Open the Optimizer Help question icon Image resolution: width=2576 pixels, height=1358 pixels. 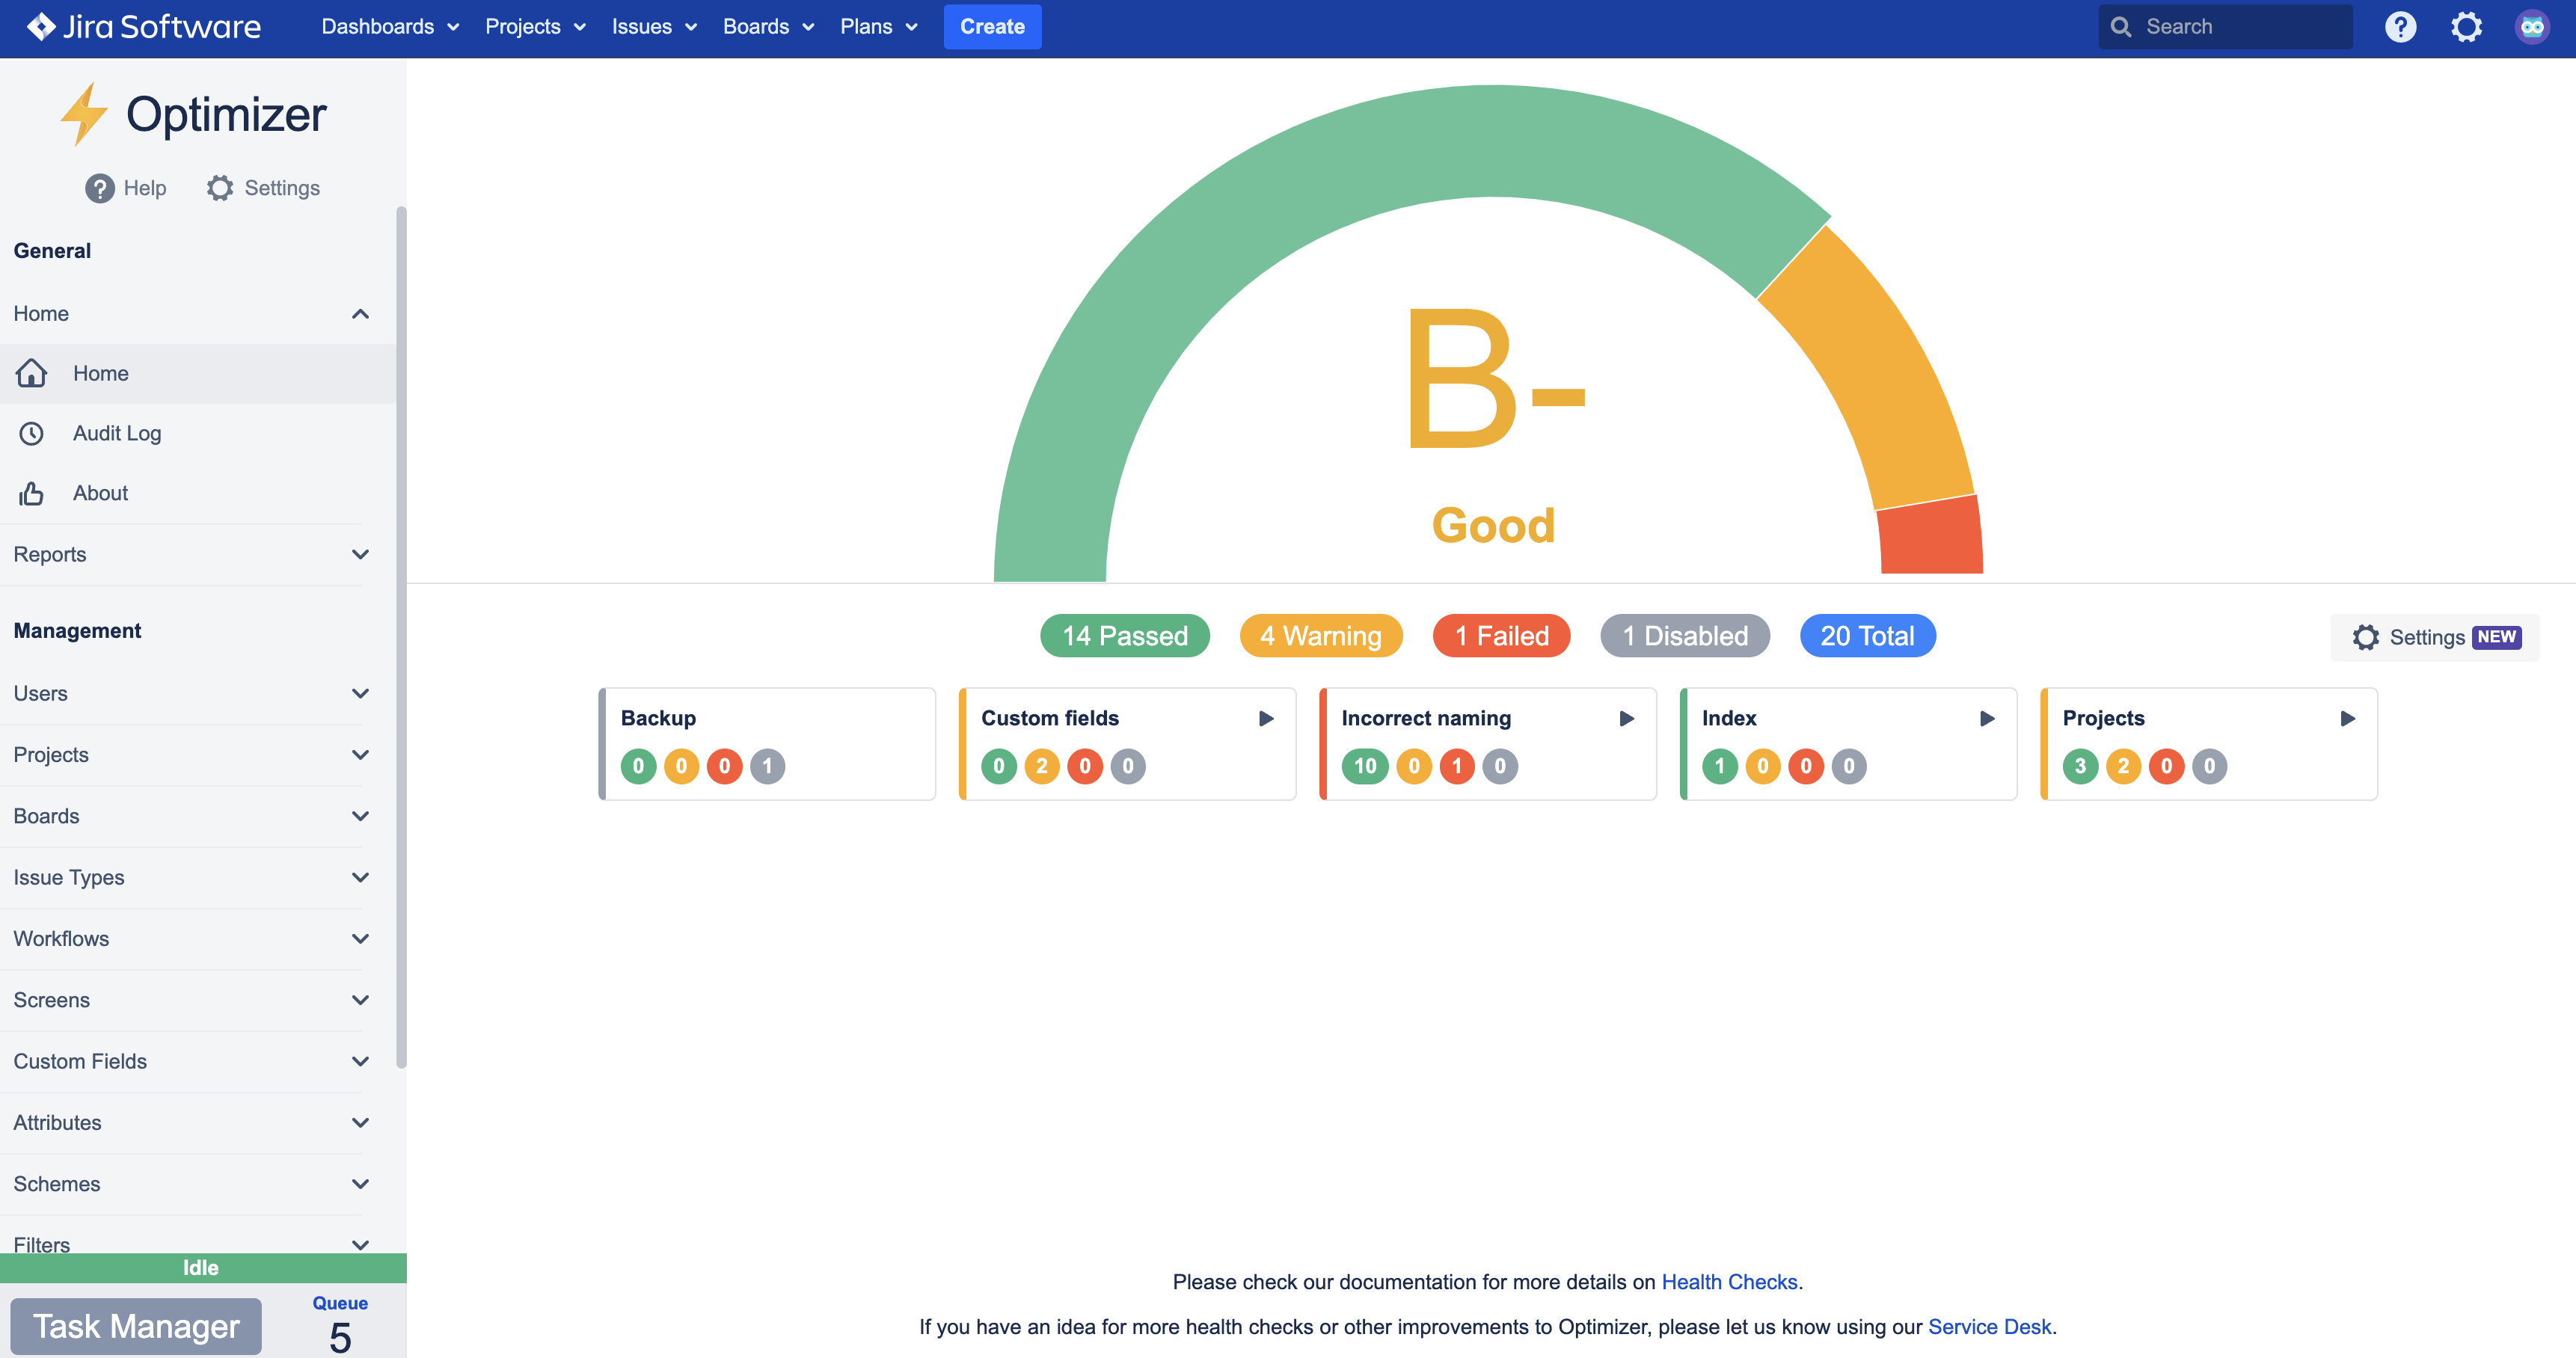click(x=99, y=188)
